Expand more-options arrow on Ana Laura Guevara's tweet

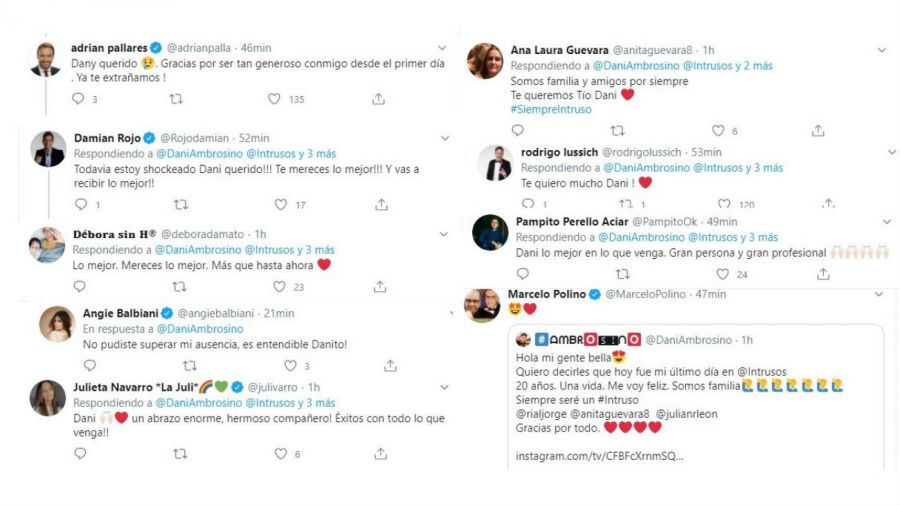[x=881, y=49]
